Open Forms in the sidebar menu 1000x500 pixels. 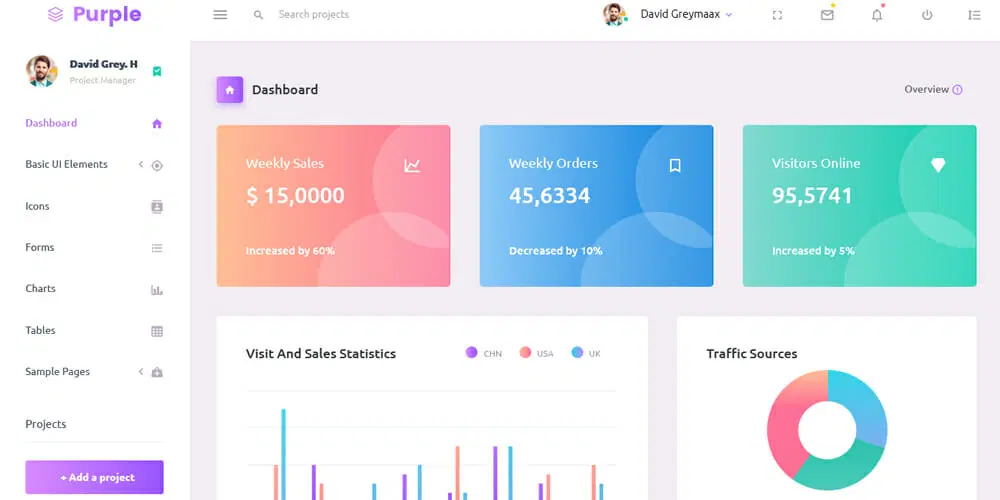(40, 247)
